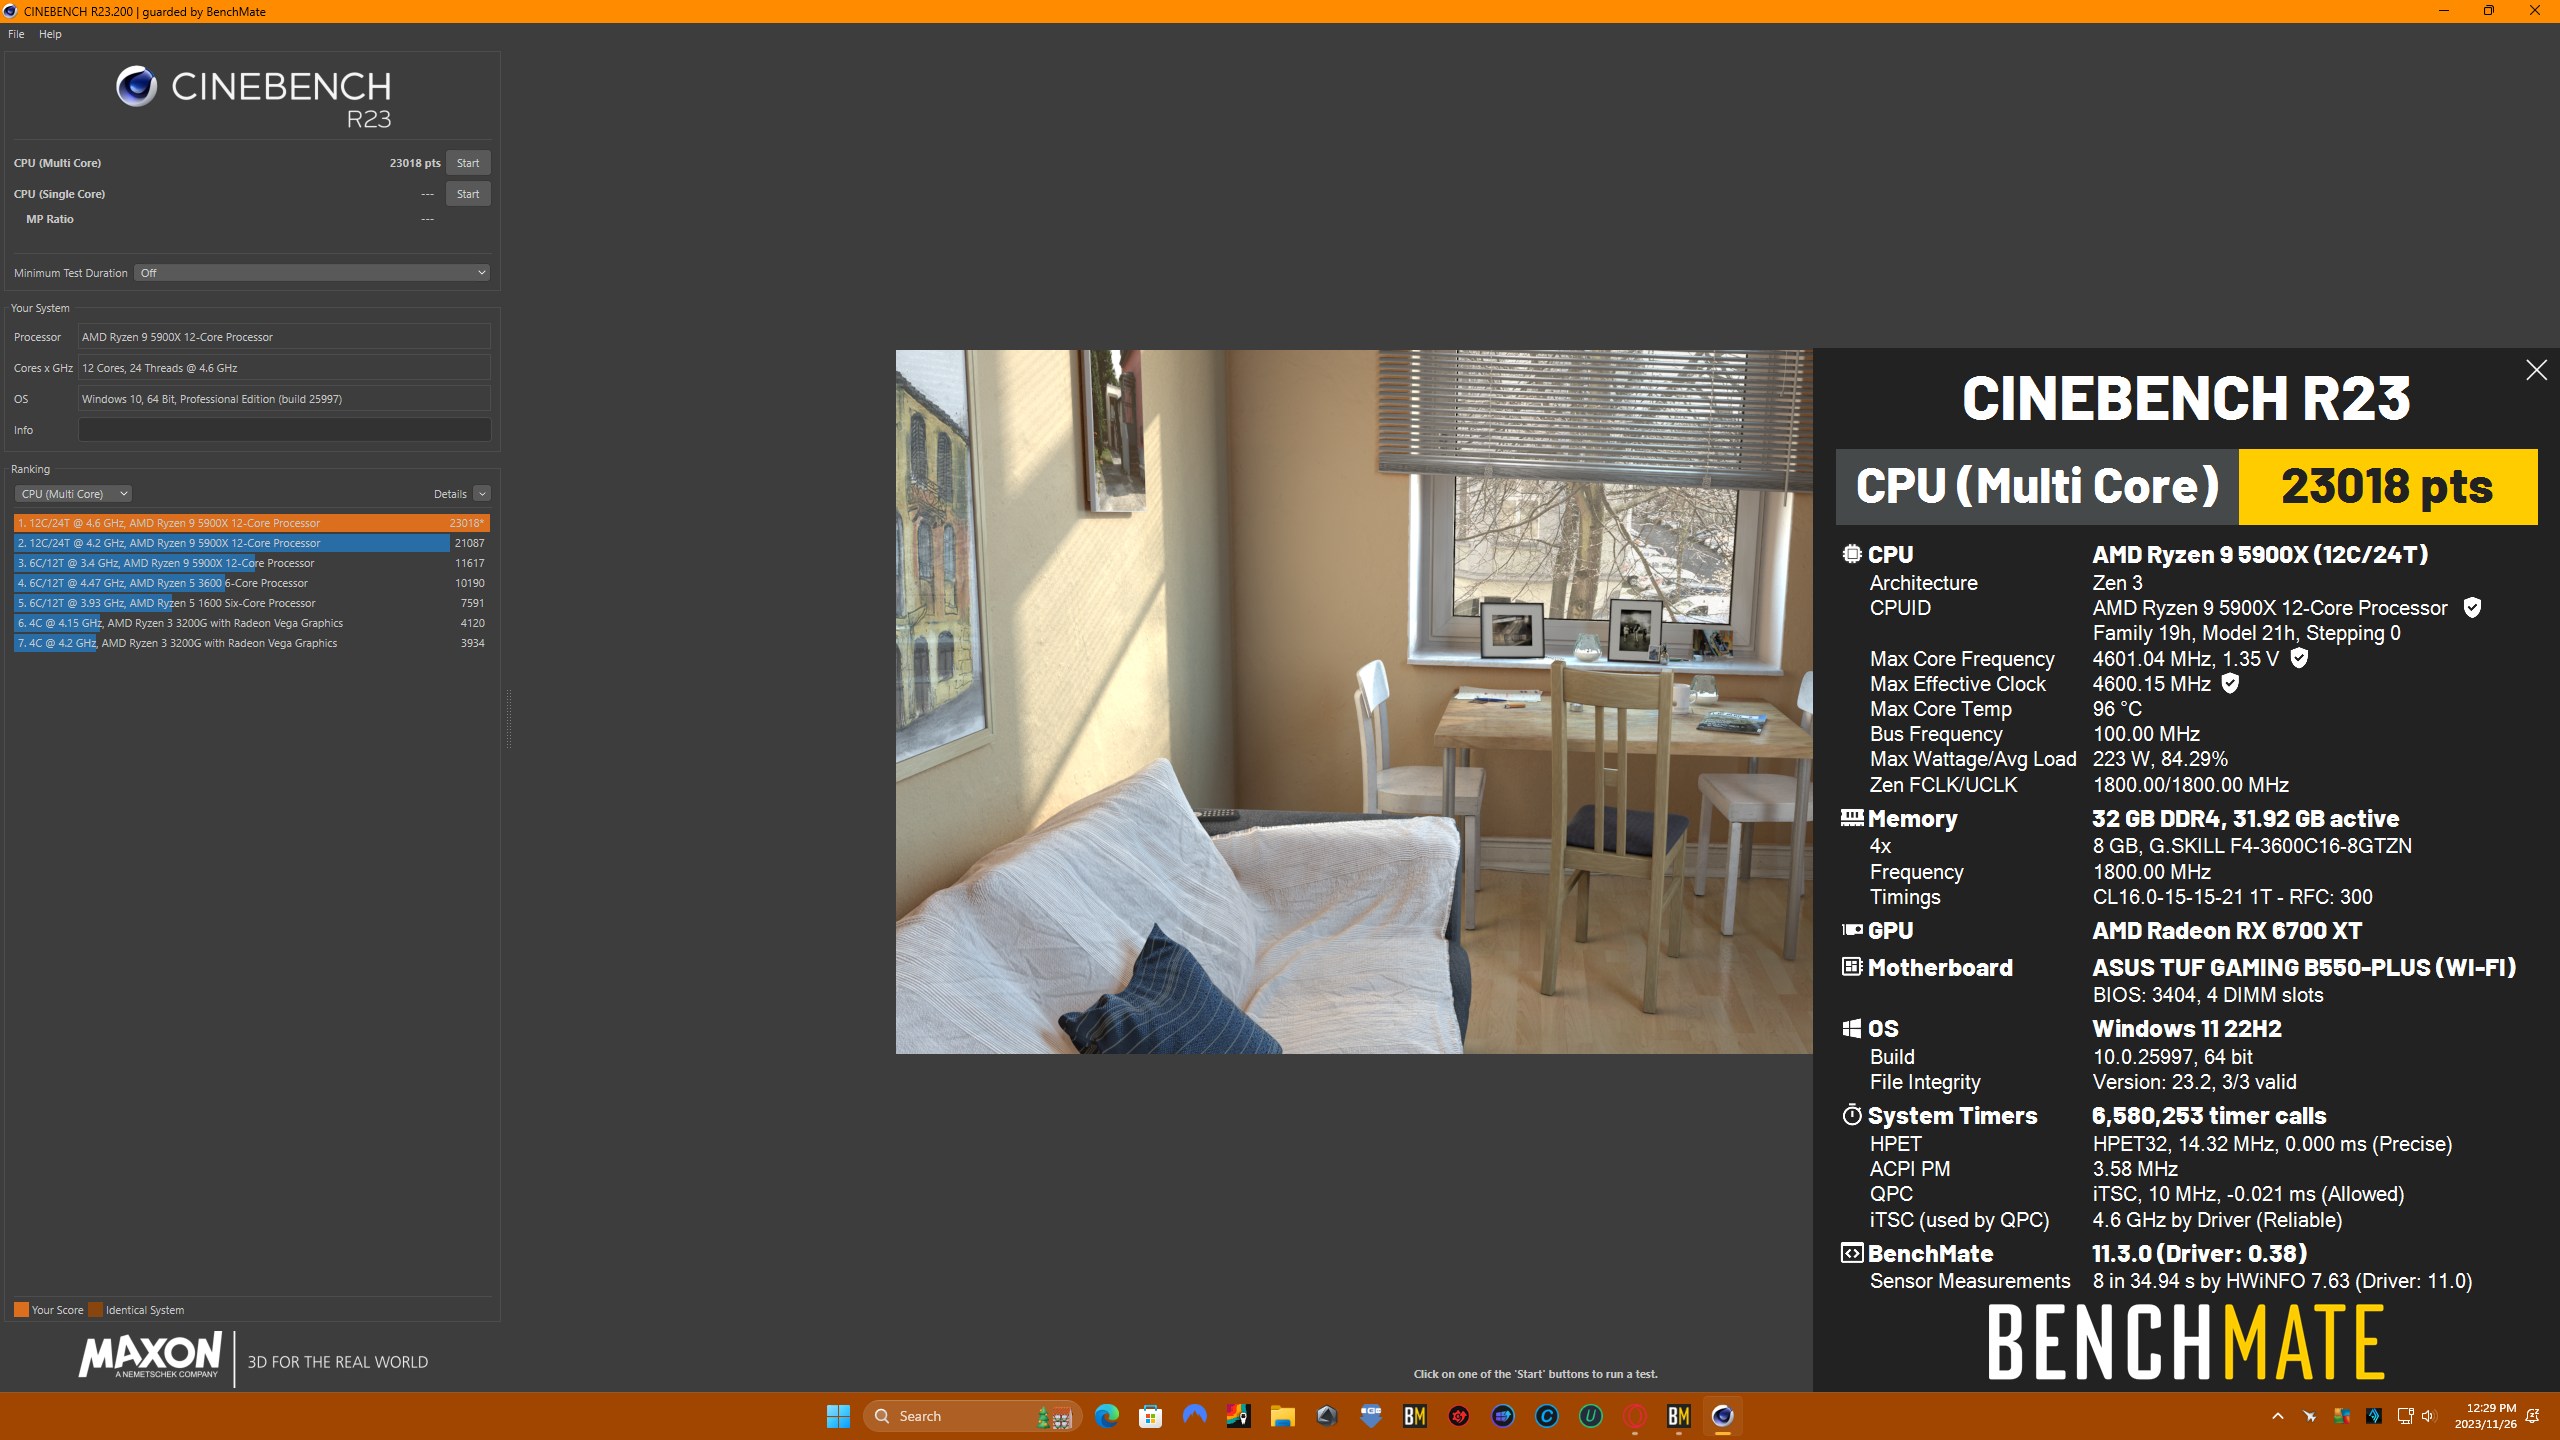Click the shield beside Max Core Frequency
2560x1440 pixels.
pos(2299,658)
